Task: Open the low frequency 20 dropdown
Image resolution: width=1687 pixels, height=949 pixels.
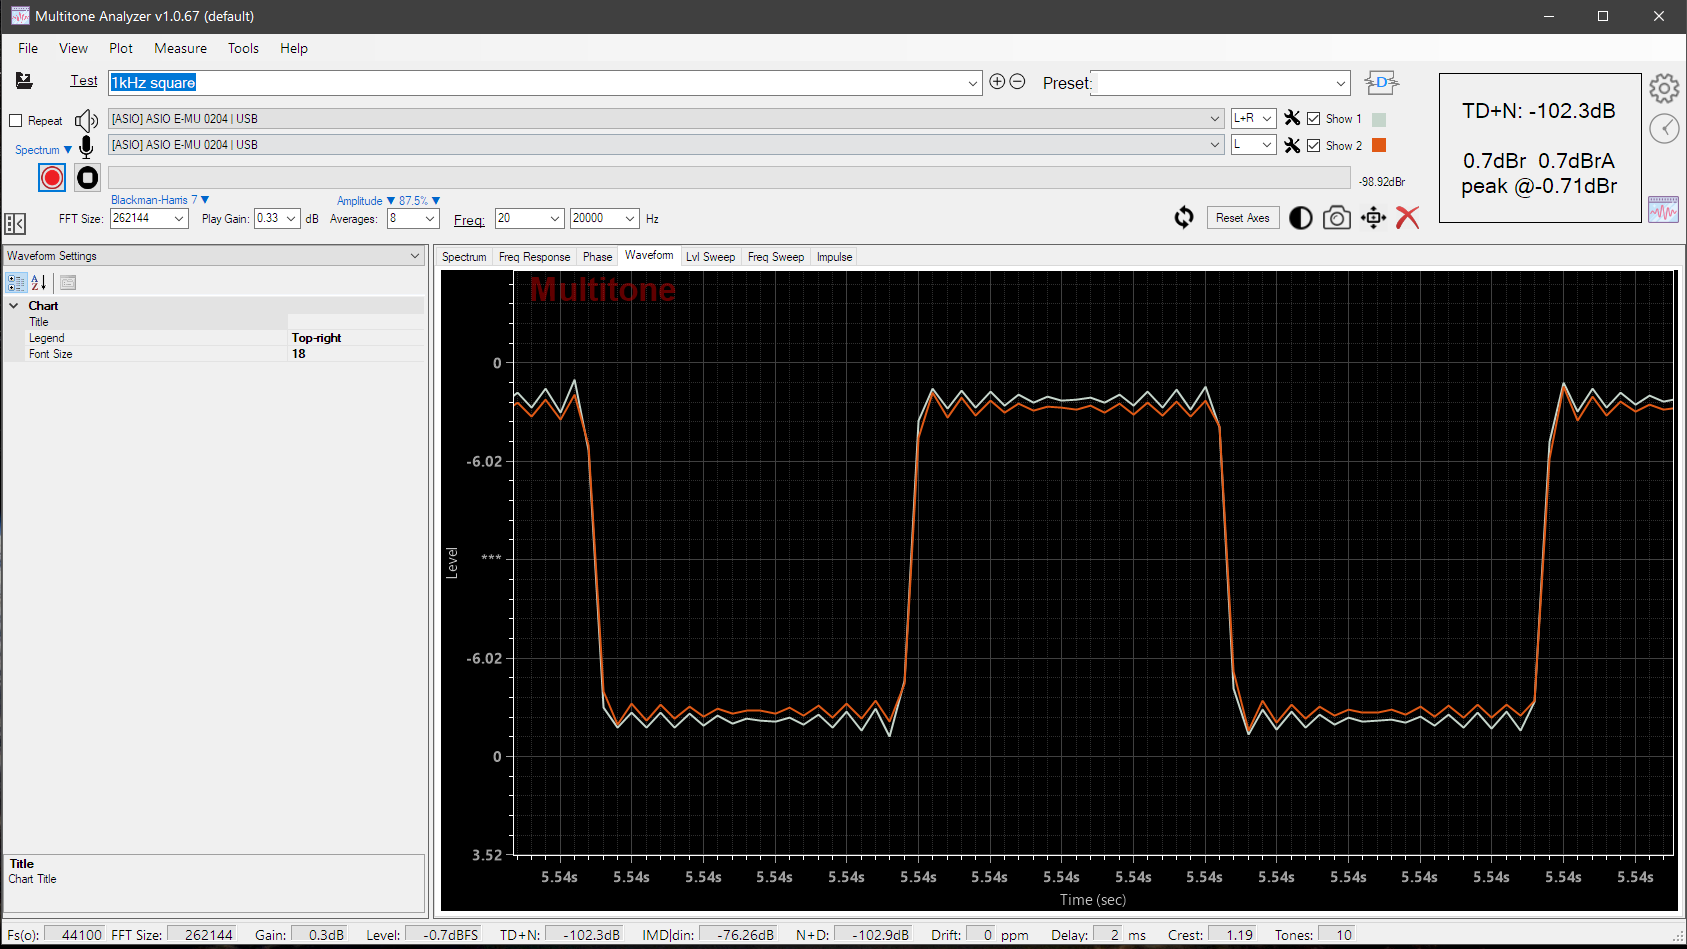Action: (555, 218)
